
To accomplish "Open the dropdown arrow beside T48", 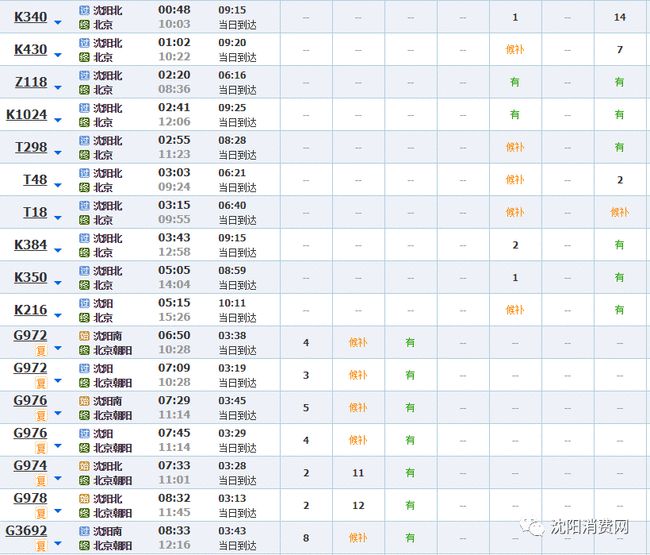I will tap(58, 185).
